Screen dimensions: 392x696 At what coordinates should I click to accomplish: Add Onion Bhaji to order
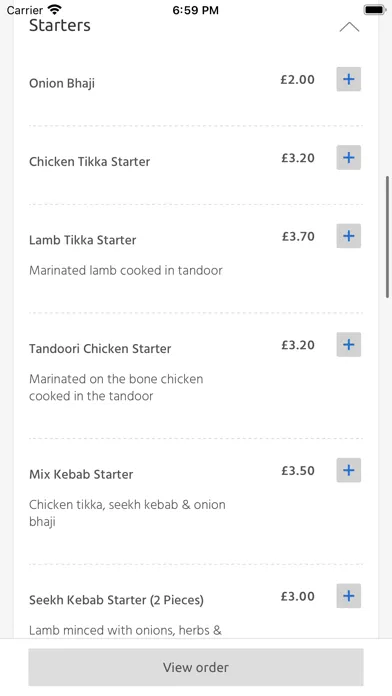[x=348, y=79]
